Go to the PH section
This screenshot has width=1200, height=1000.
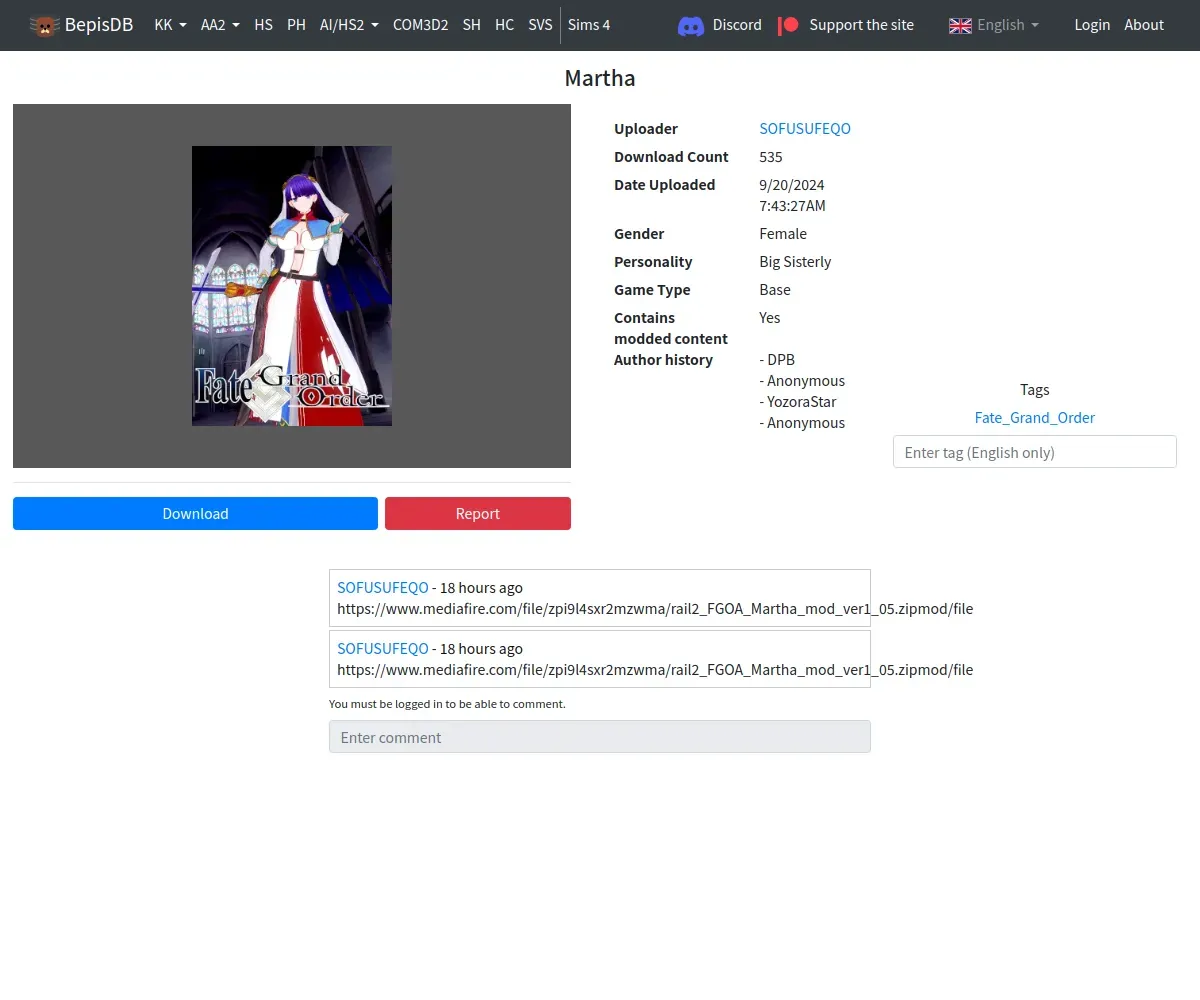(x=296, y=25)
